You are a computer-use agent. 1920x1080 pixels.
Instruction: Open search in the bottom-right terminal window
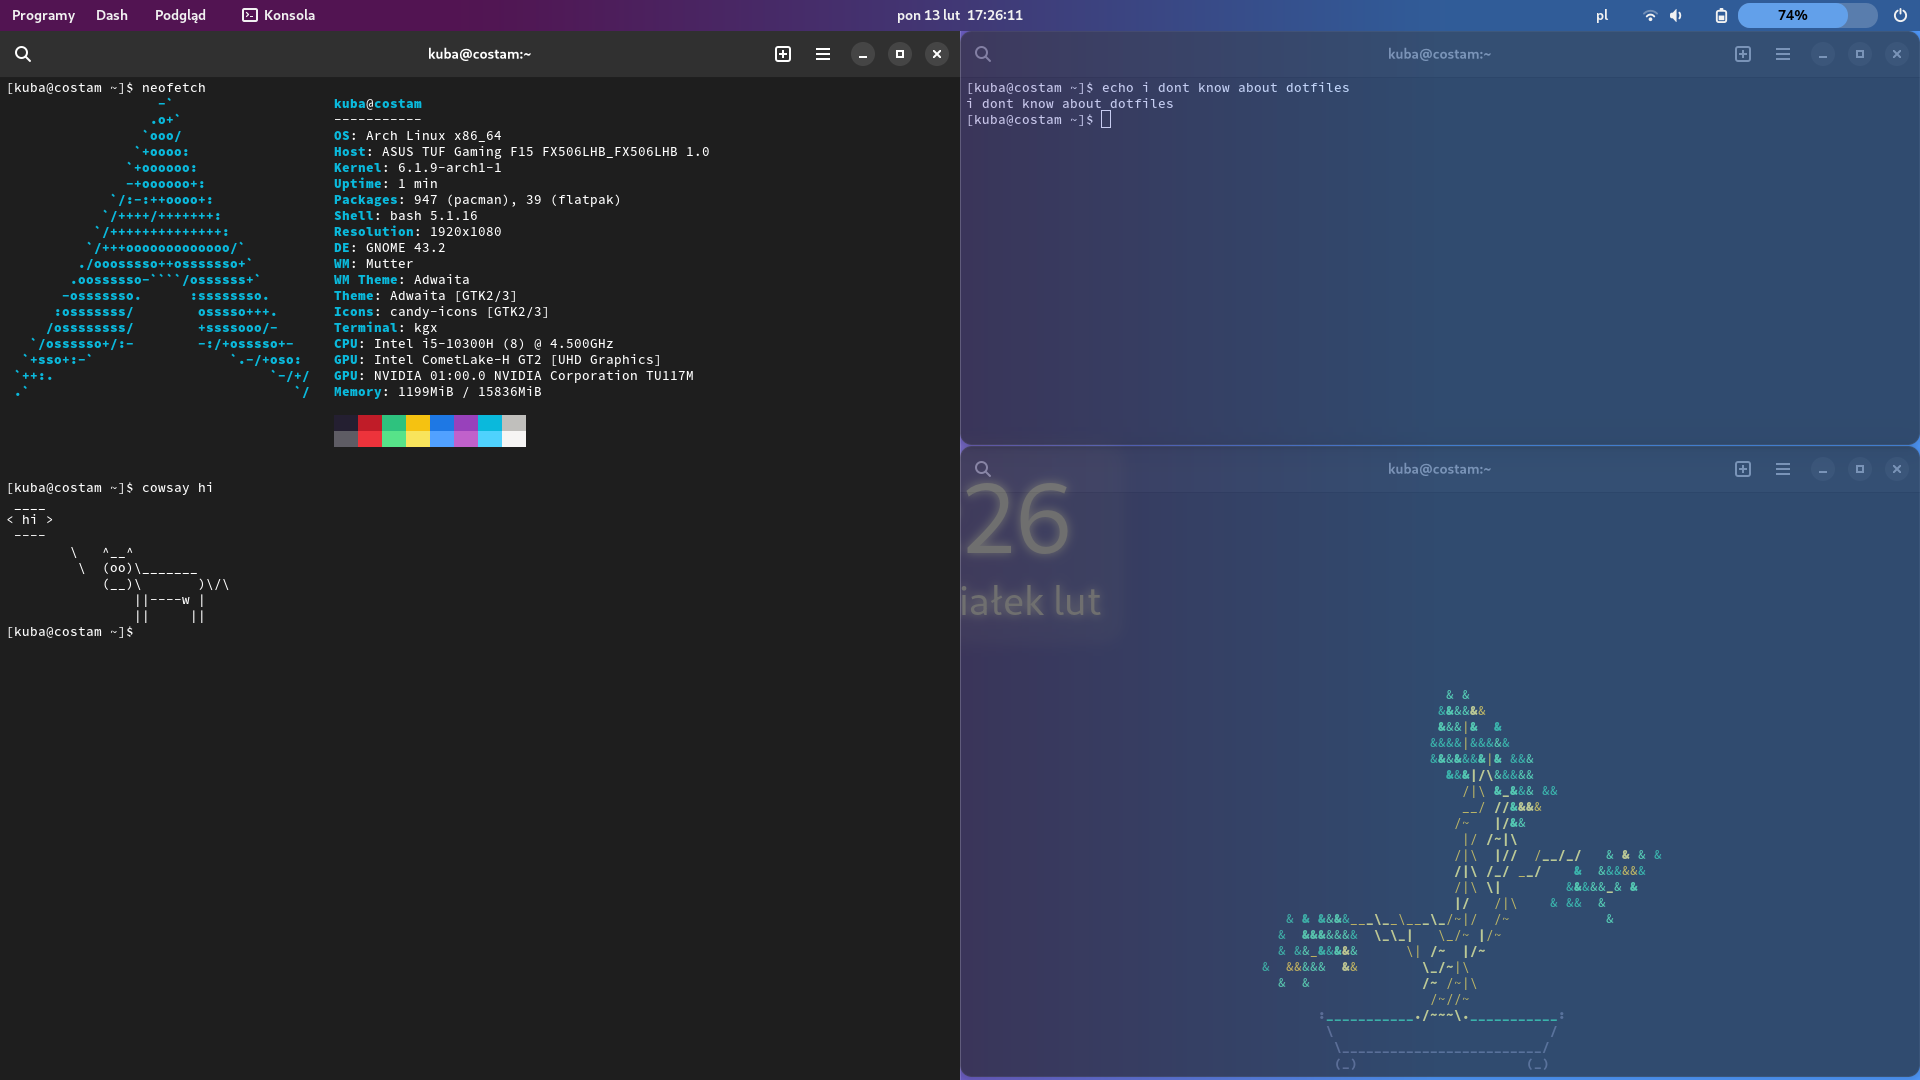(983, 468)
